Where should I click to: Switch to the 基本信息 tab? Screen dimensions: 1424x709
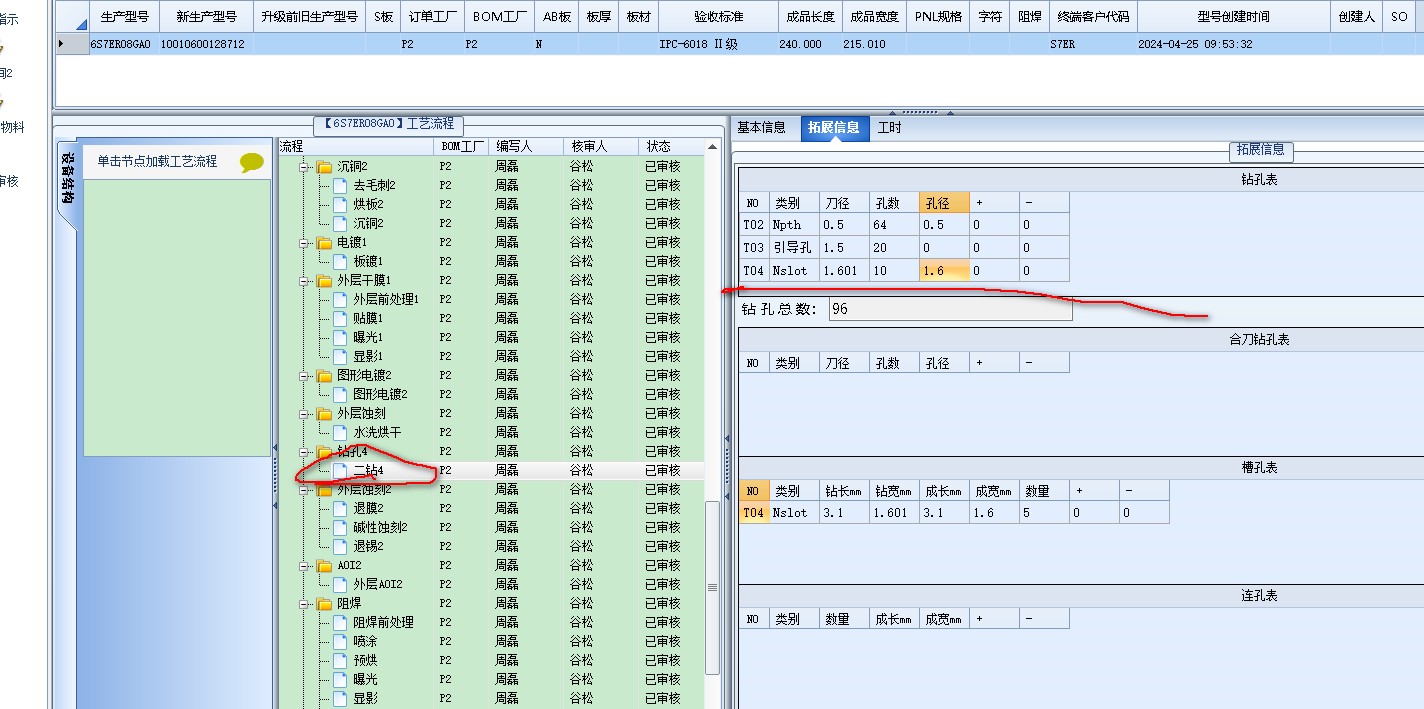(x=761, y=128)
